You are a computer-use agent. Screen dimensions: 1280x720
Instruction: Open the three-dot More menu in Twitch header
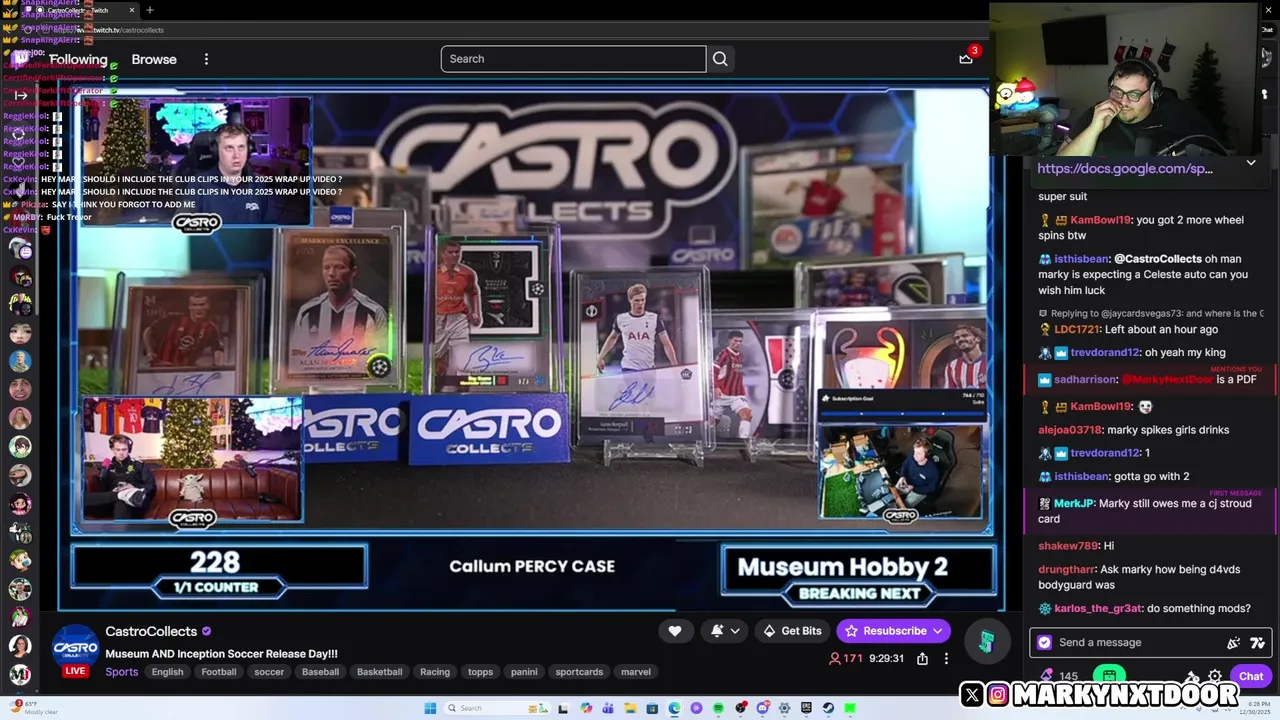coord(206,59)
